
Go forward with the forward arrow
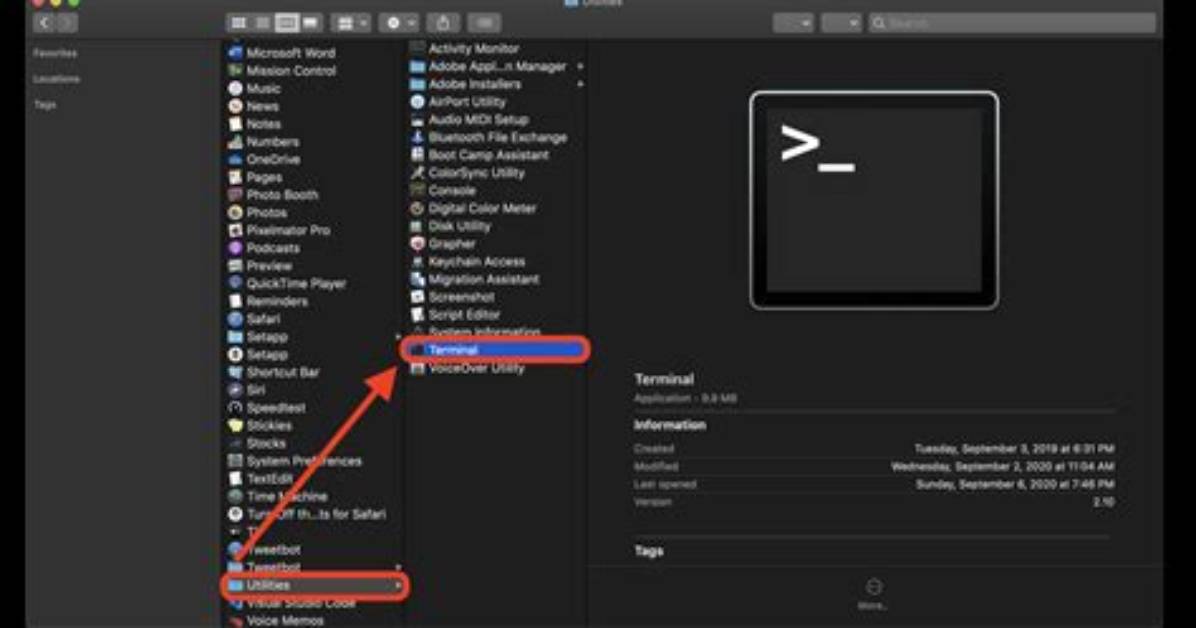point(66,23)
